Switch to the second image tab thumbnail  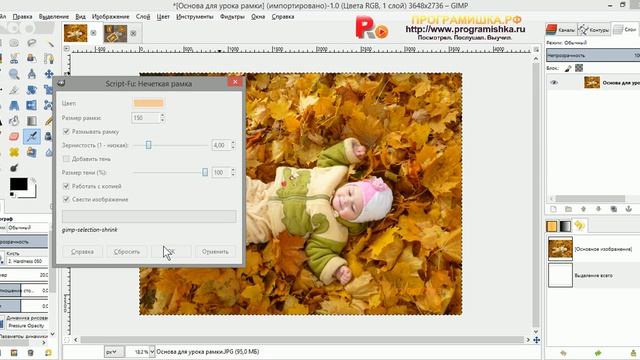click(x=116, y=33)
